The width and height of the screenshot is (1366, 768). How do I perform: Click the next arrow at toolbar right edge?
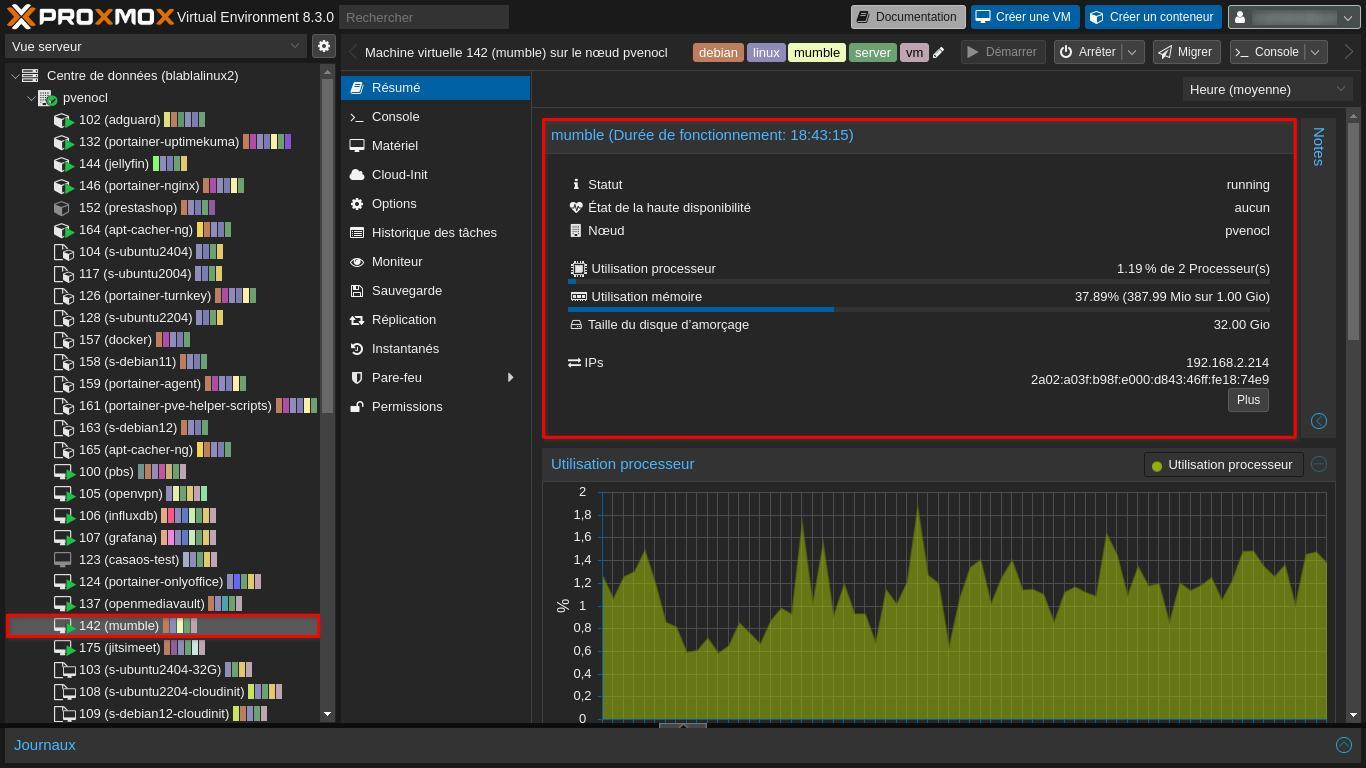(x=1349, y=52)
